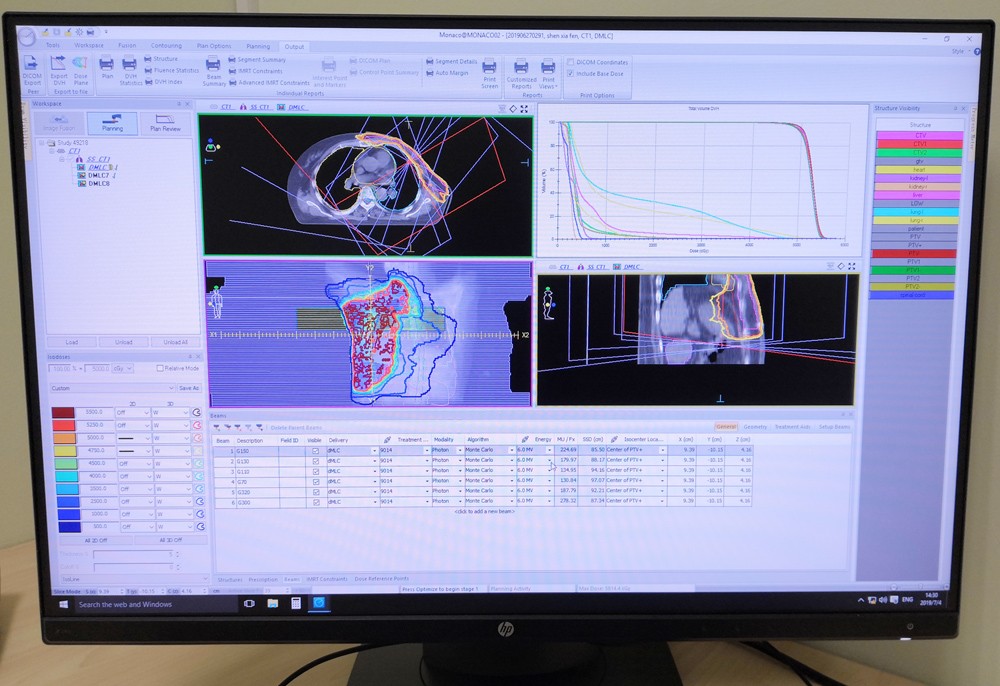Click the DVH Statistics report icon
The image size is (1000, 686).
click(x=131, y=68)
